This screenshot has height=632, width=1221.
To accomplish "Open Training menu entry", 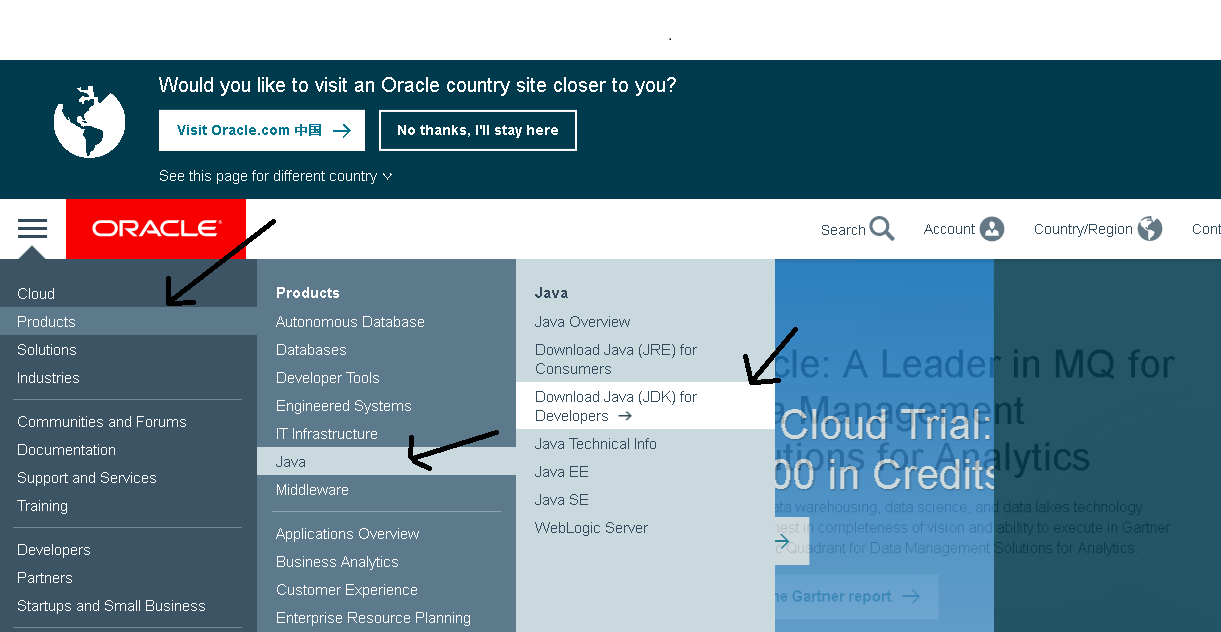I will (42, 505).
